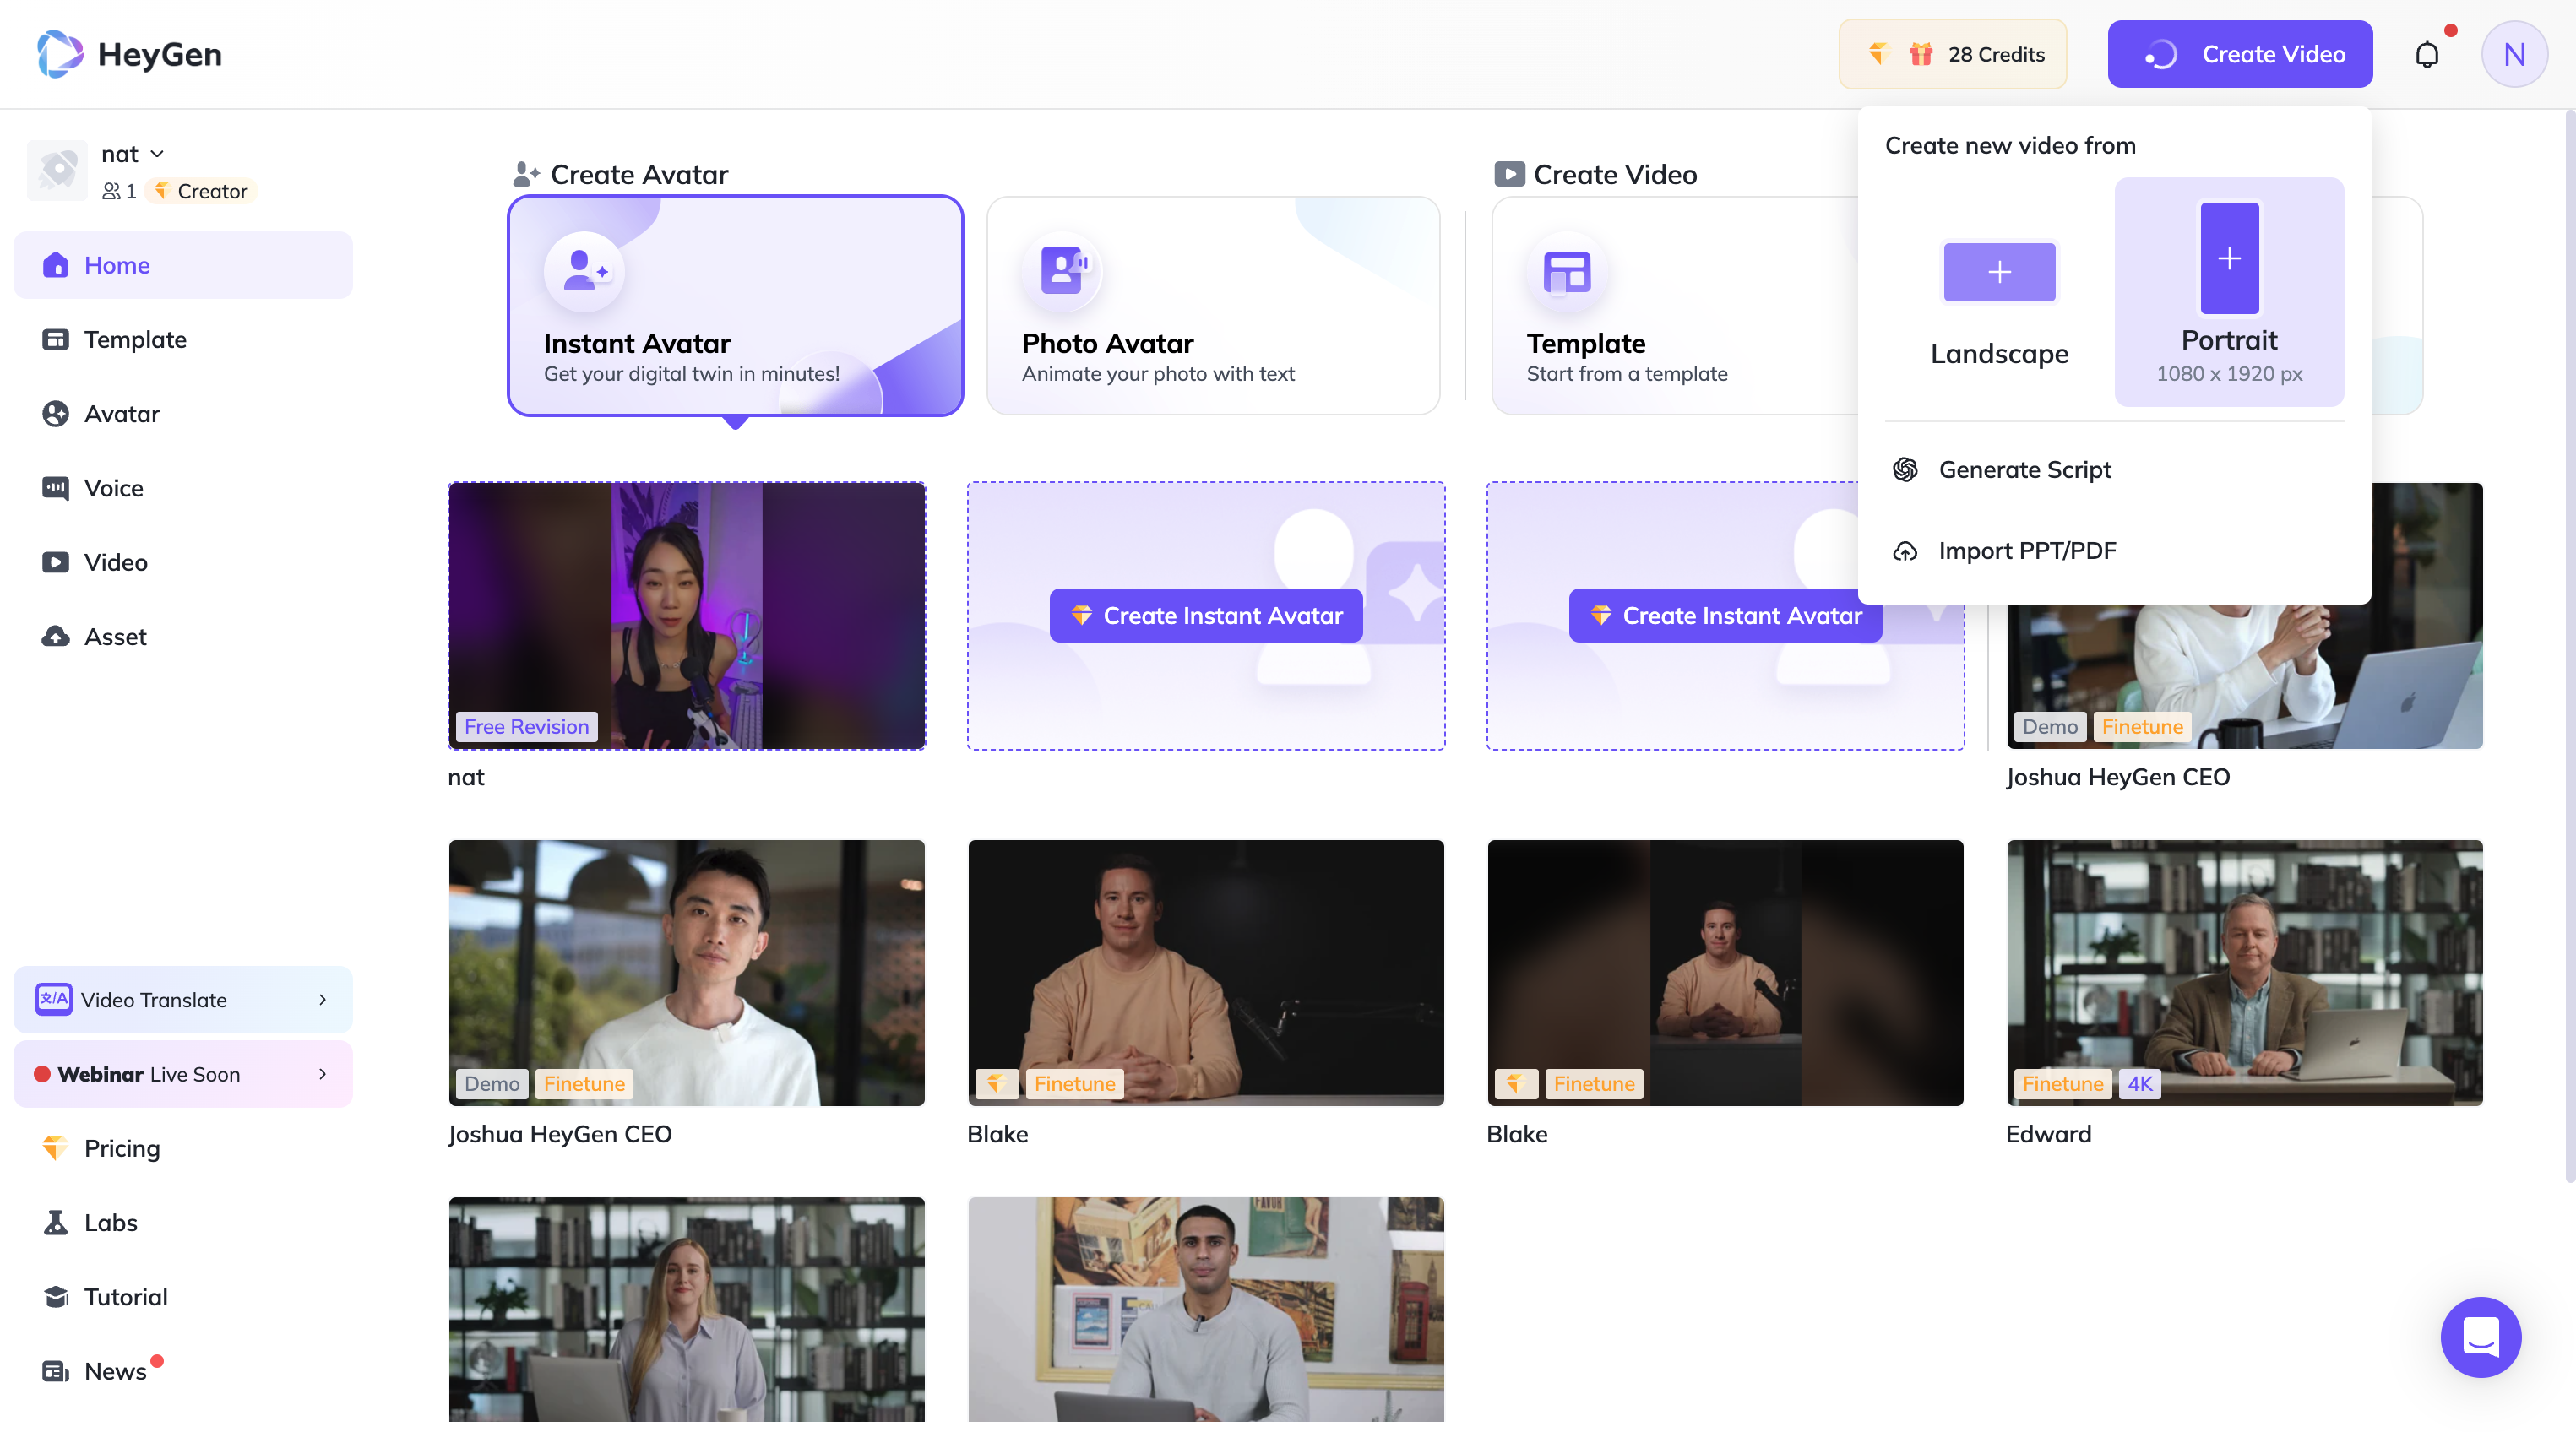Select the Portrait plus icon
Screen dimensions: 2576x1432
[2229, 259]
